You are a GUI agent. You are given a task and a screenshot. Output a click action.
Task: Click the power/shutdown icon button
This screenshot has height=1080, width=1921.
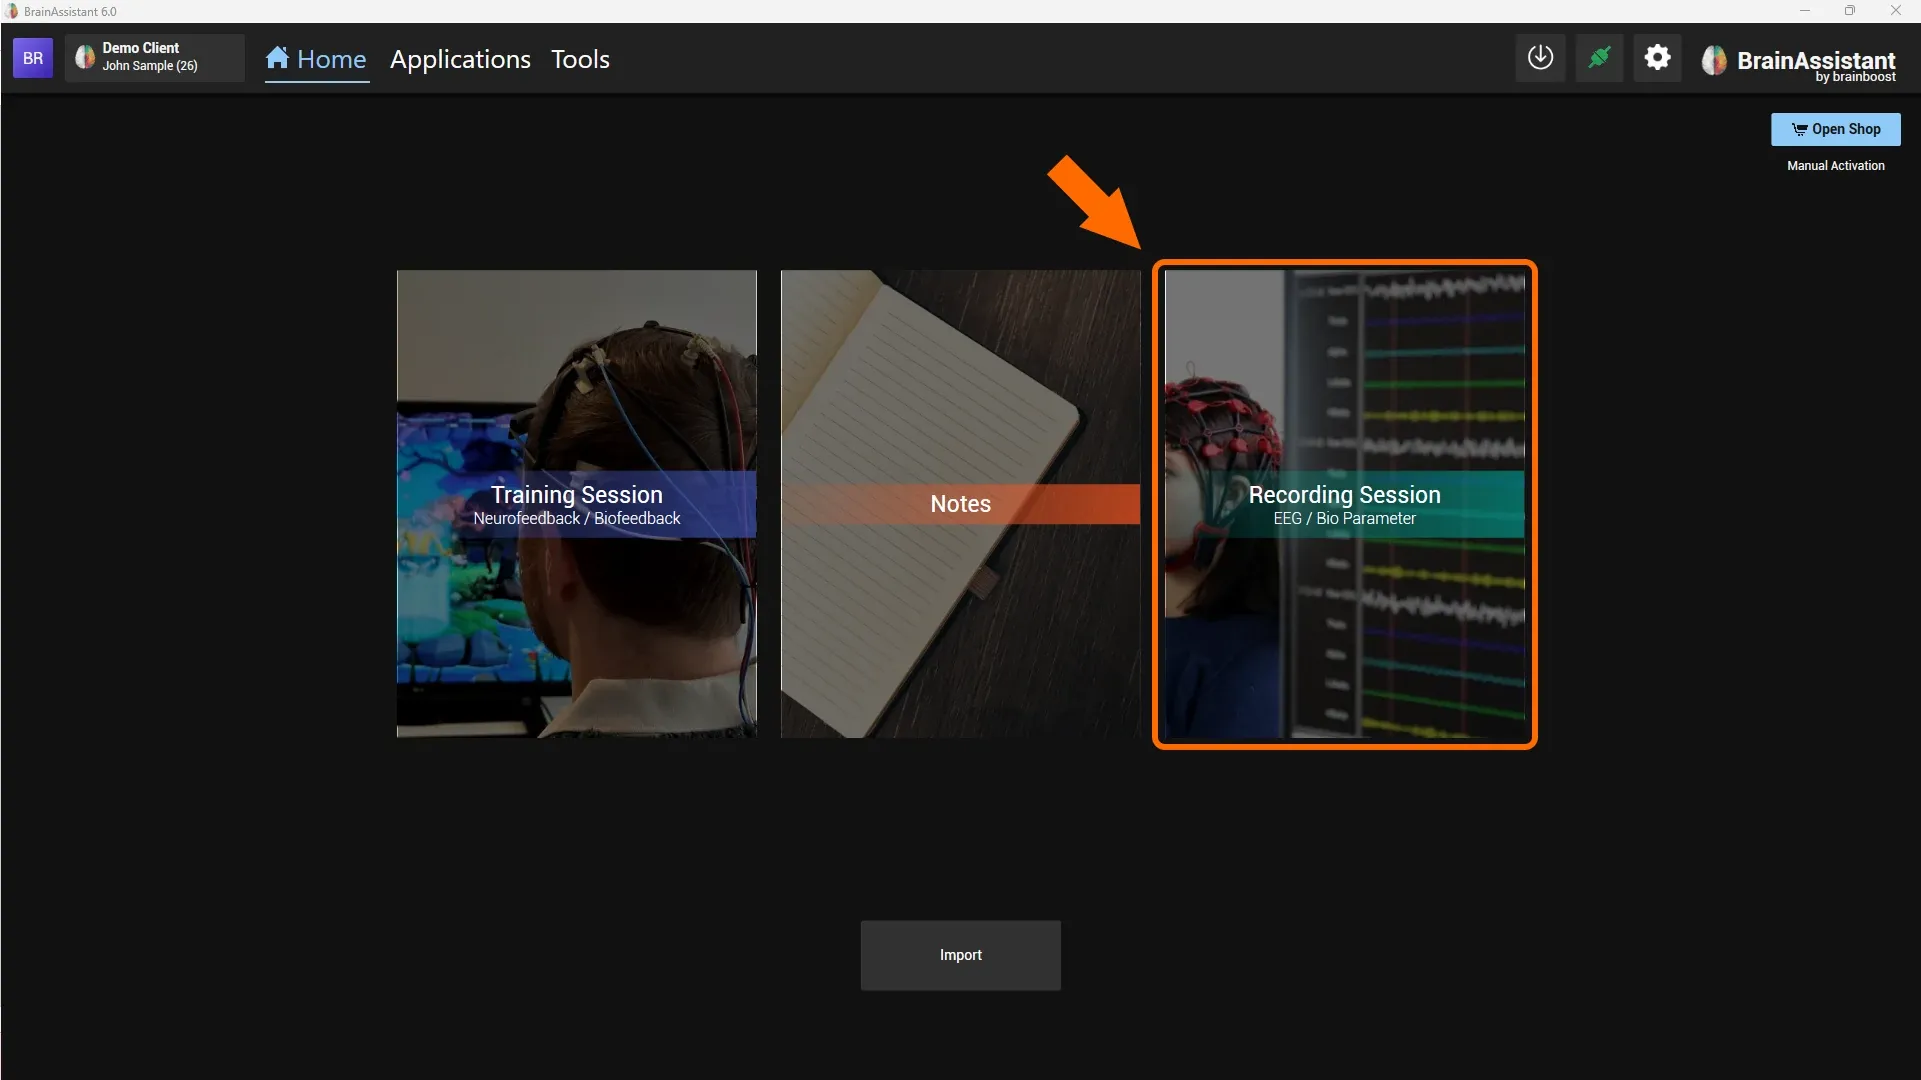click(x=1540, y=58)
